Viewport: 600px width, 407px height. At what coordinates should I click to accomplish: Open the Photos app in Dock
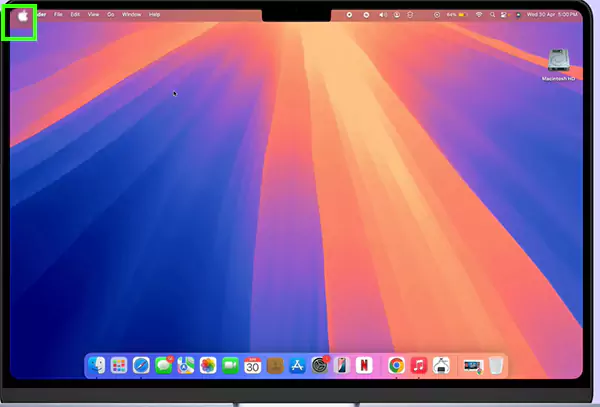coord(208,366)
